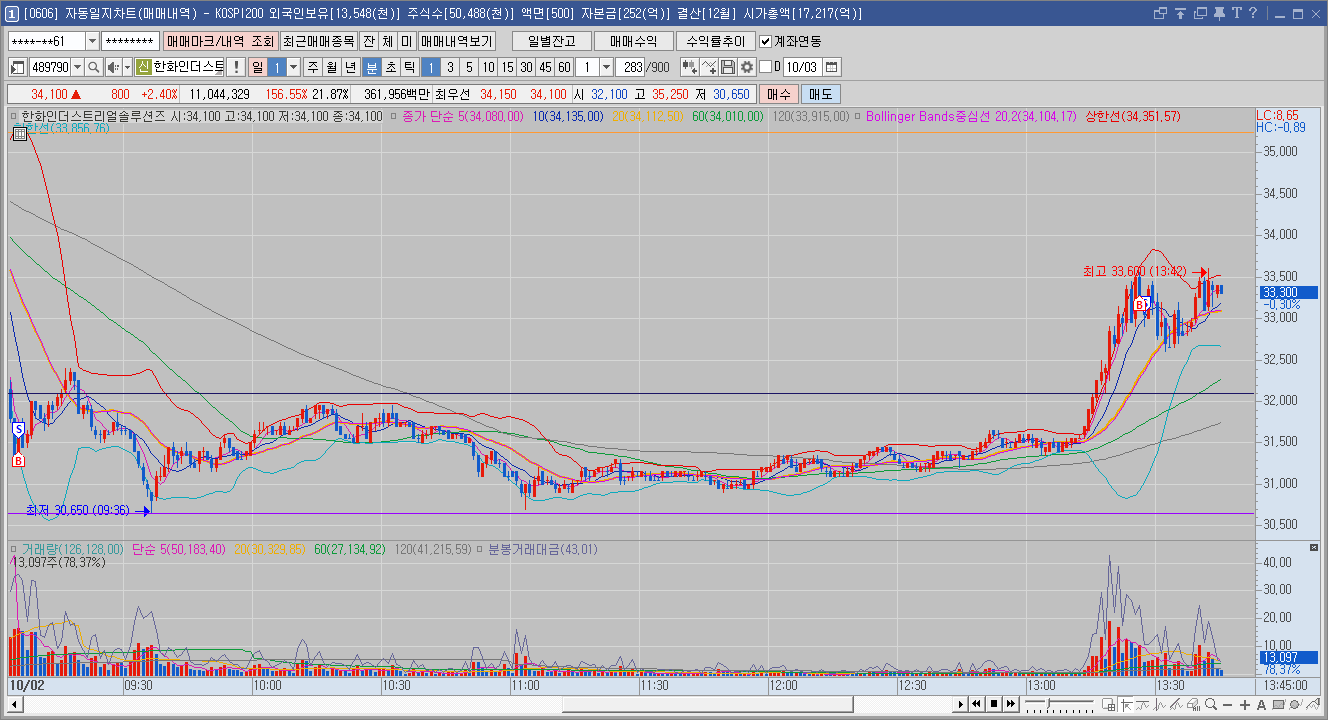Select the 월 monthly period toggle
This screenshot has height=720, width=1328.
(331, 67)
